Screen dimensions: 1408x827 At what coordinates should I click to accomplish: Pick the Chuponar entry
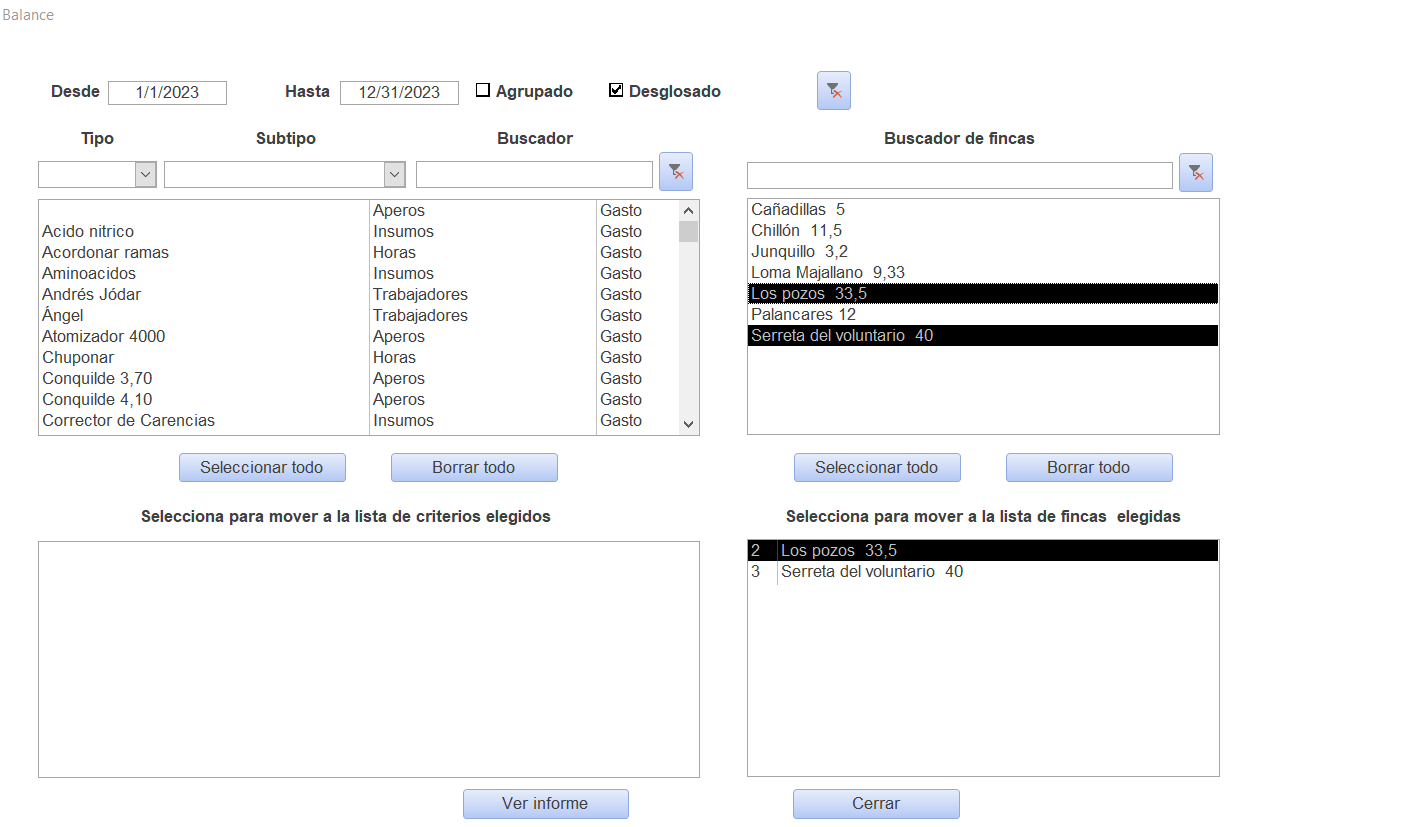[x=358, y=358]
